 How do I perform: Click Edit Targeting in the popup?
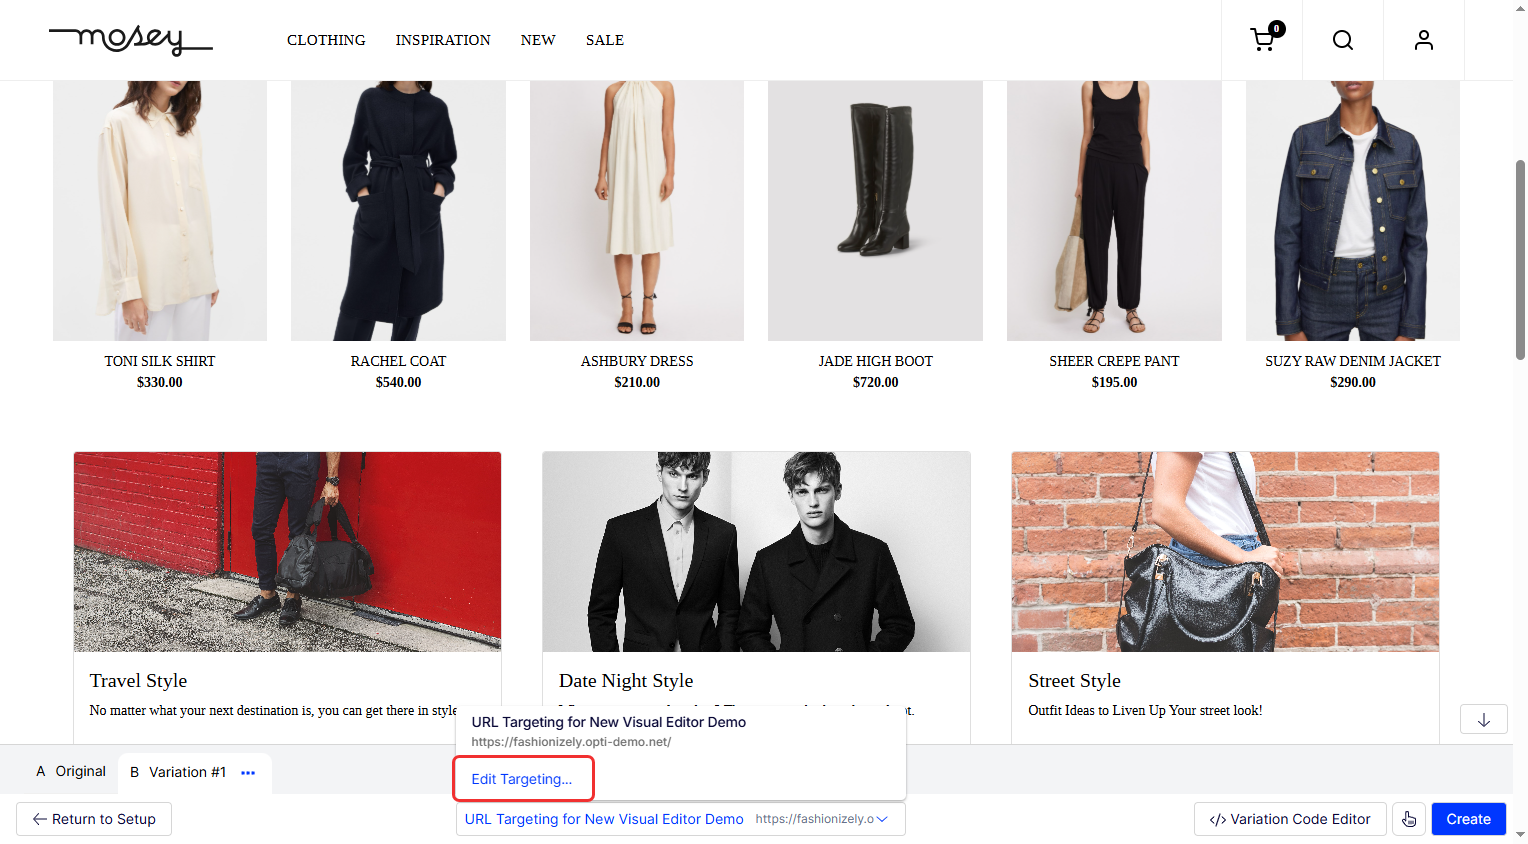[522, 779]
